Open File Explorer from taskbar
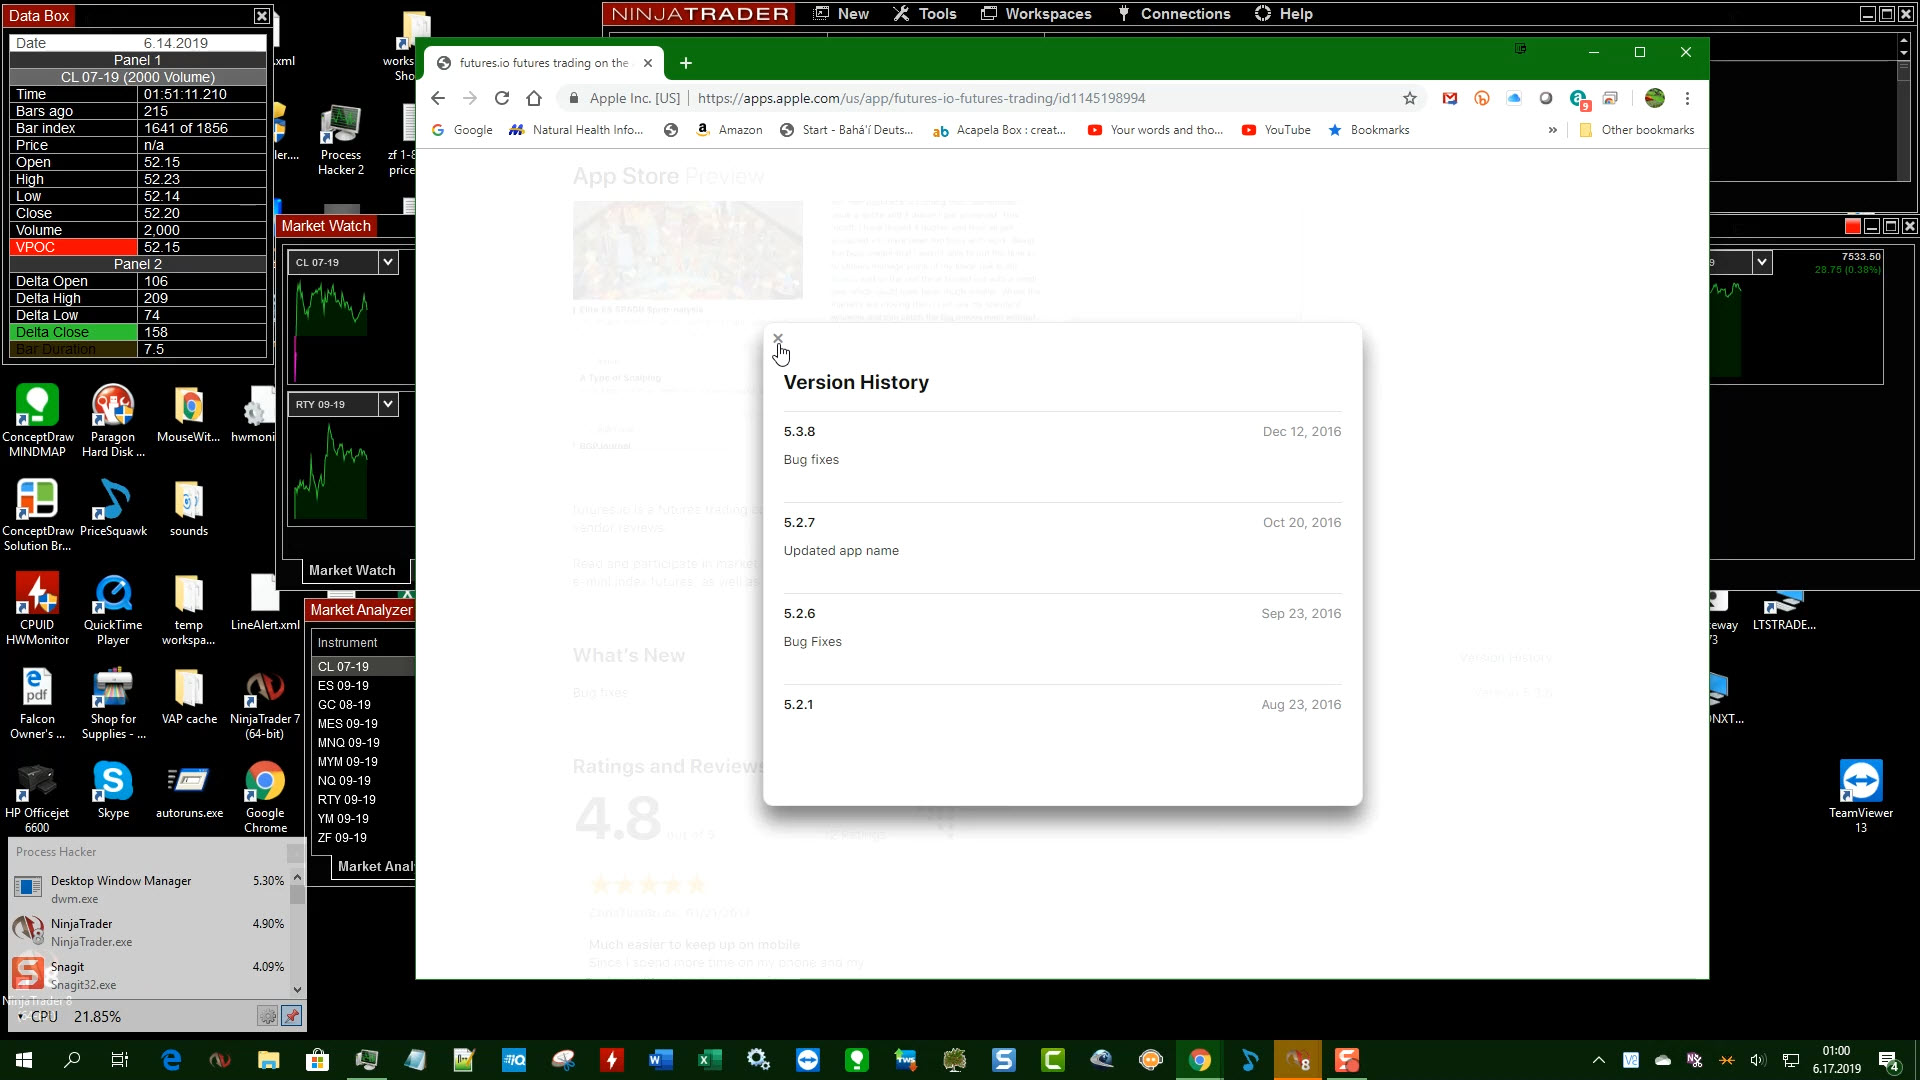 coord(269,1060)
